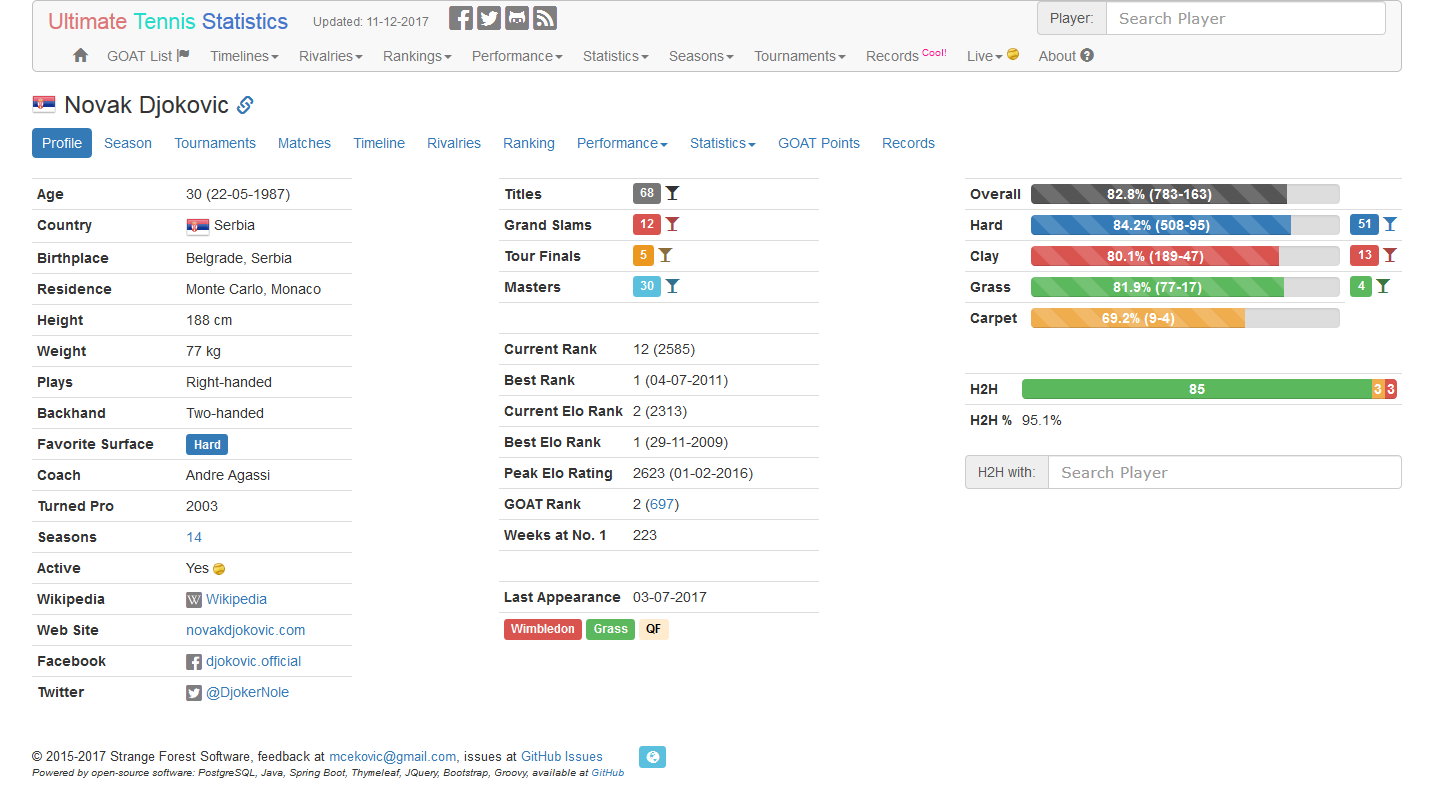This screenshot has width=1434, height=799.
Task: Click the GOAT points link 697
Action: [663, 505]
